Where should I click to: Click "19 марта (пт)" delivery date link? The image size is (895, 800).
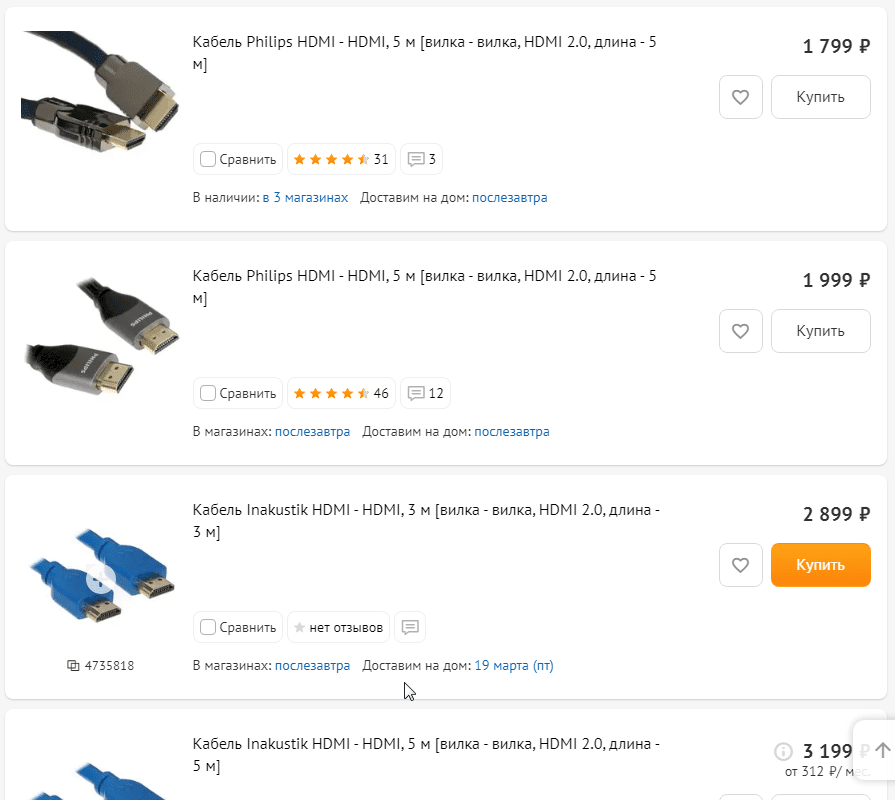coord(513,665)
